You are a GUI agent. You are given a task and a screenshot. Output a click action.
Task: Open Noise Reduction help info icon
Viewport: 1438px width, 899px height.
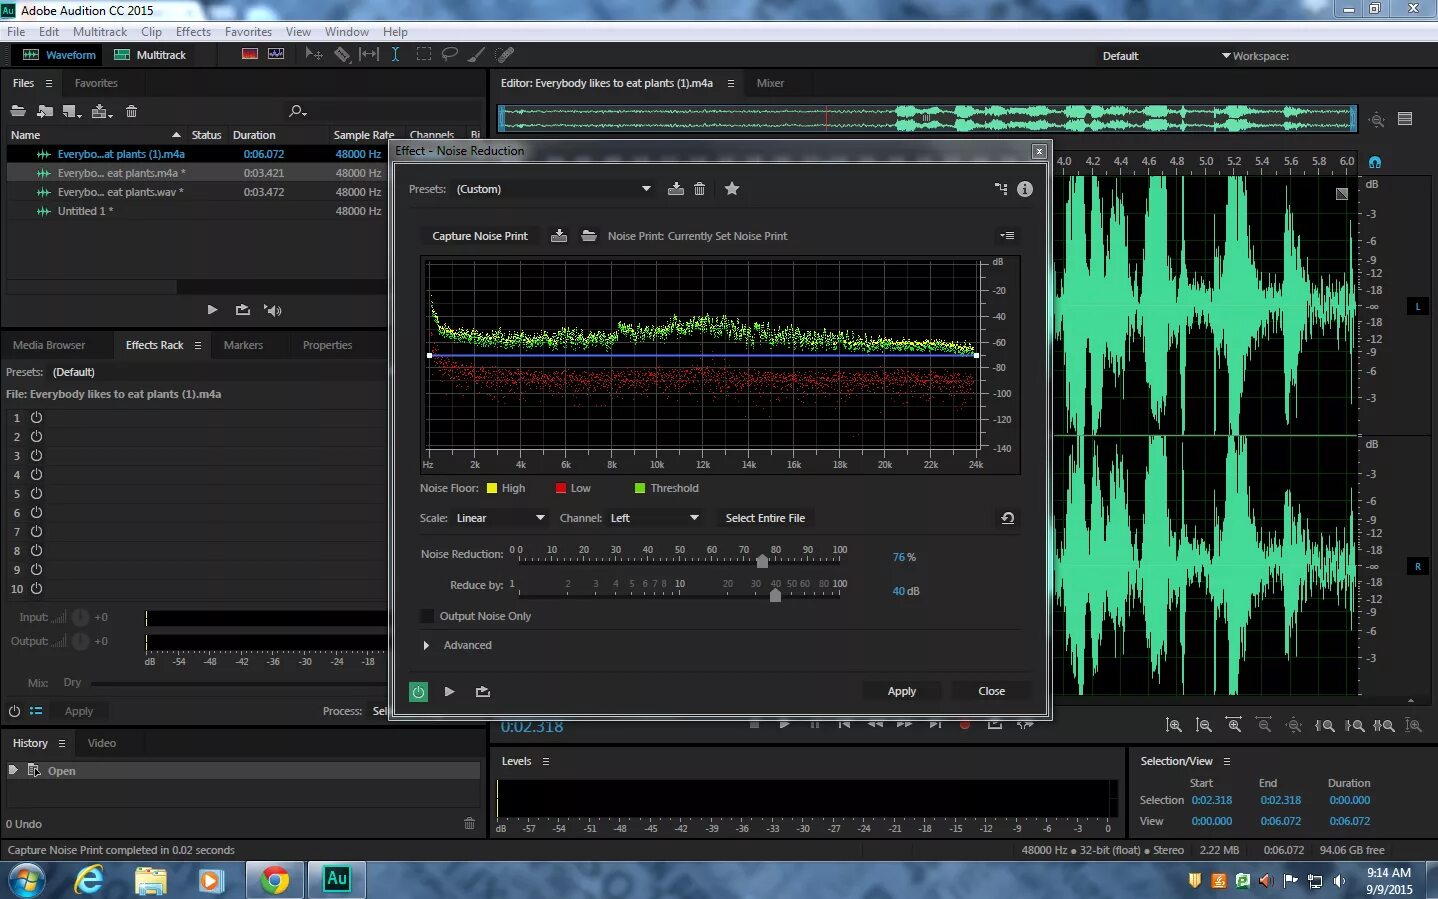1025,189
